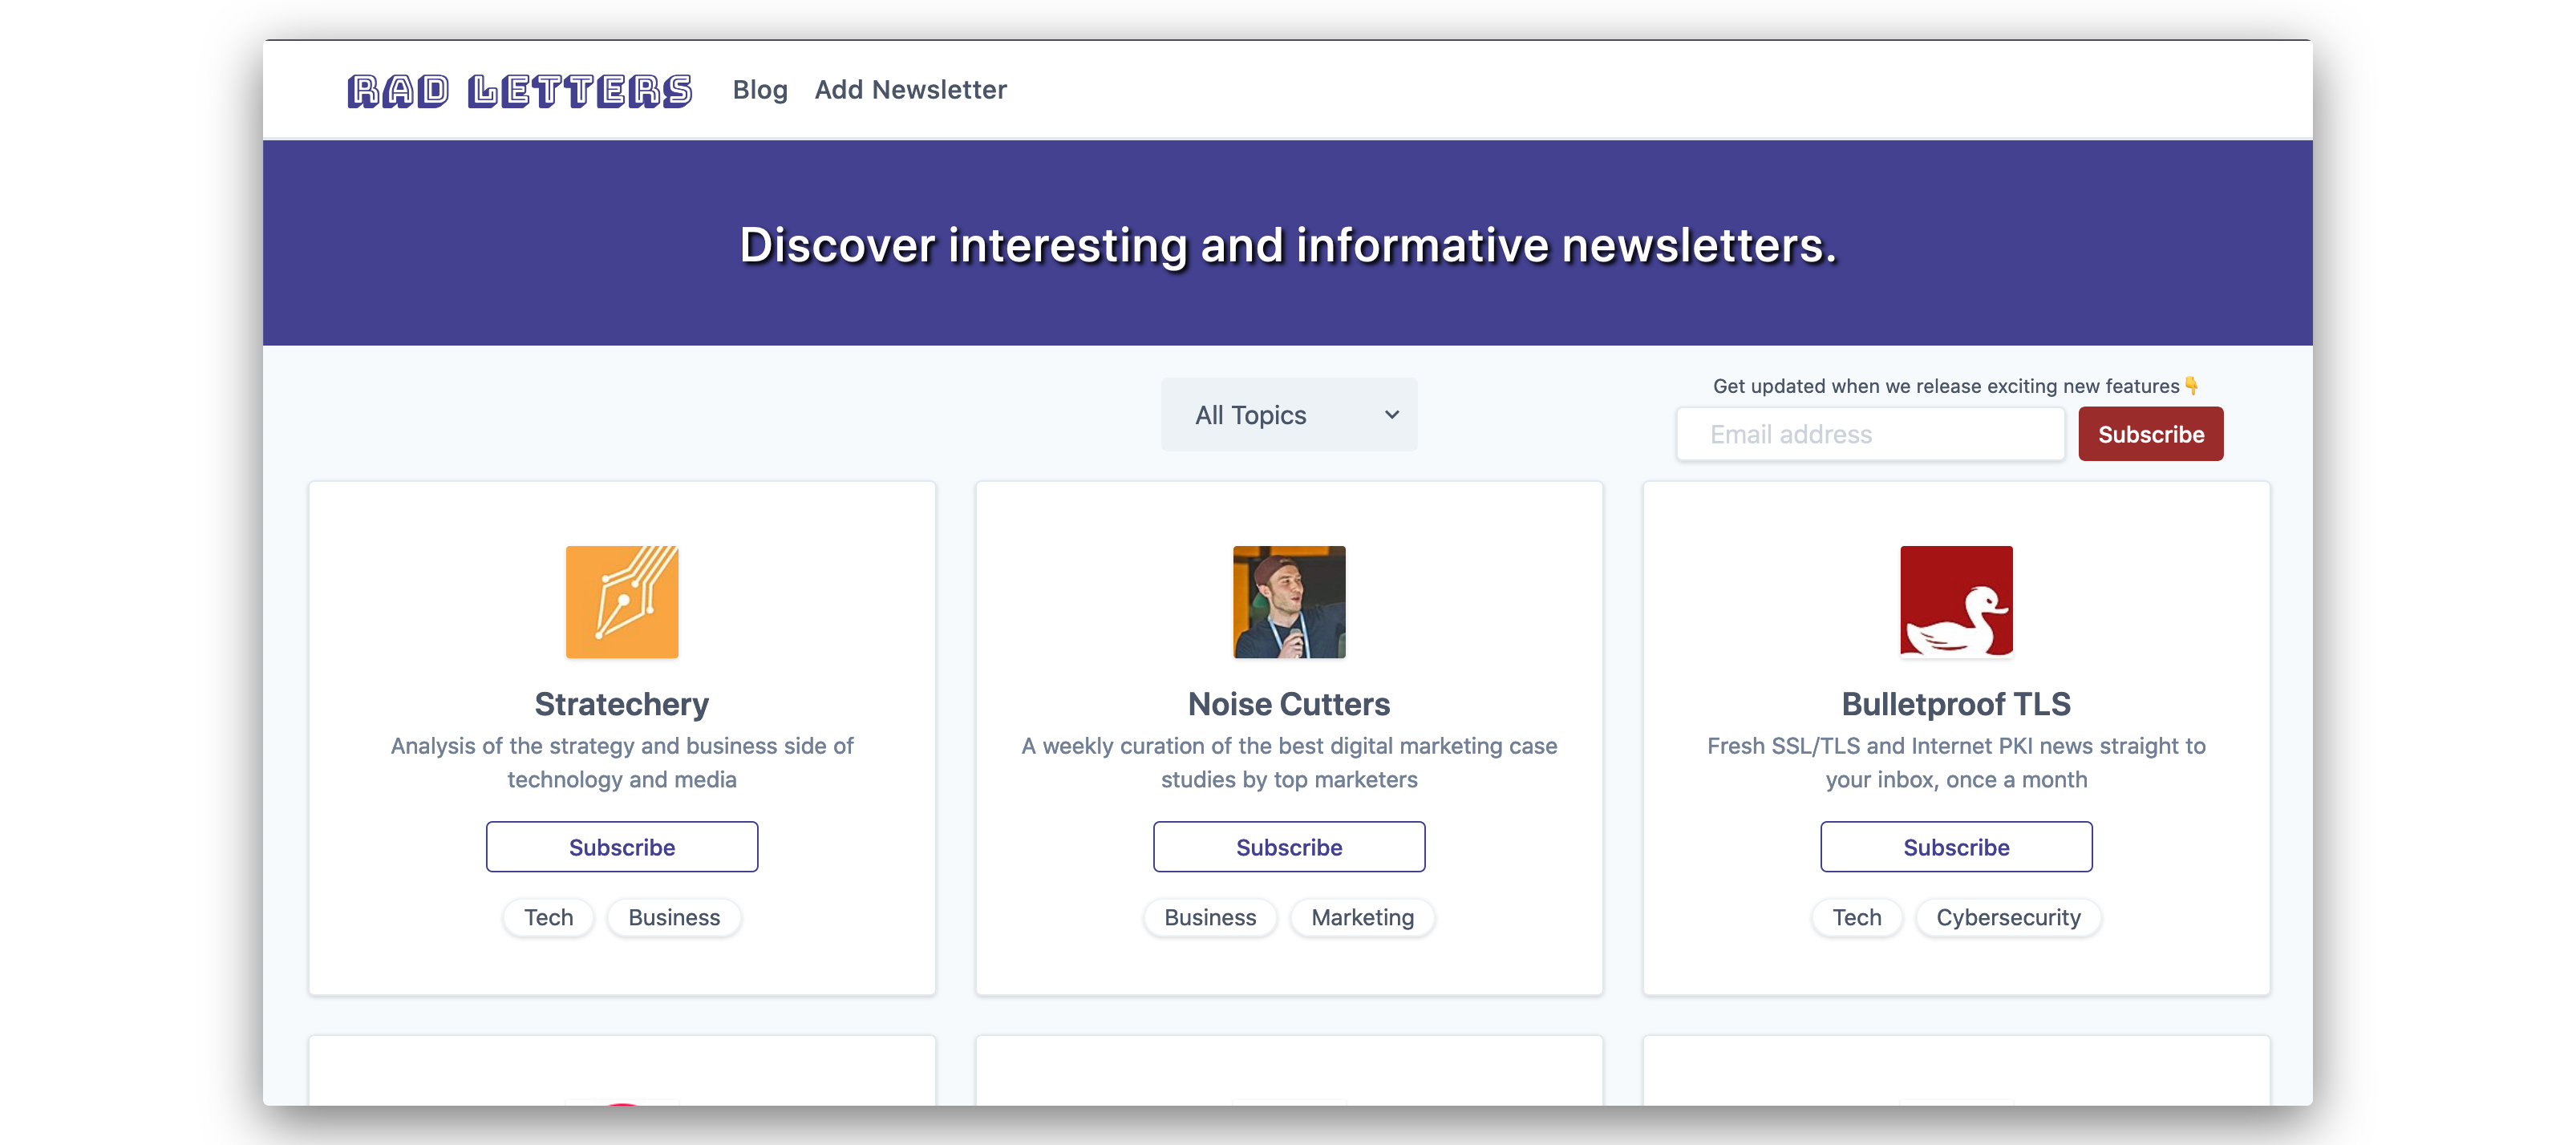Subscribe to the Bulletproof TLS newsletter
2576x1145 pixels.
(1956, 847)
